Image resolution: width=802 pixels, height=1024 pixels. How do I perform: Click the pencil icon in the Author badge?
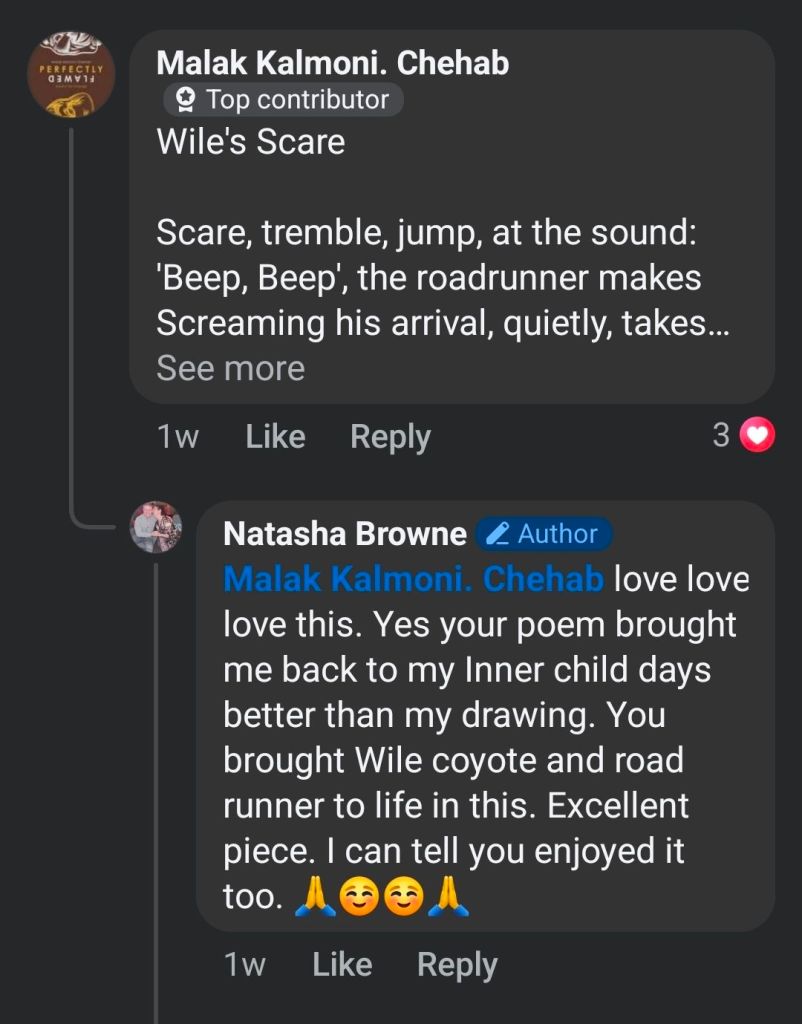(x=497, y=534)
